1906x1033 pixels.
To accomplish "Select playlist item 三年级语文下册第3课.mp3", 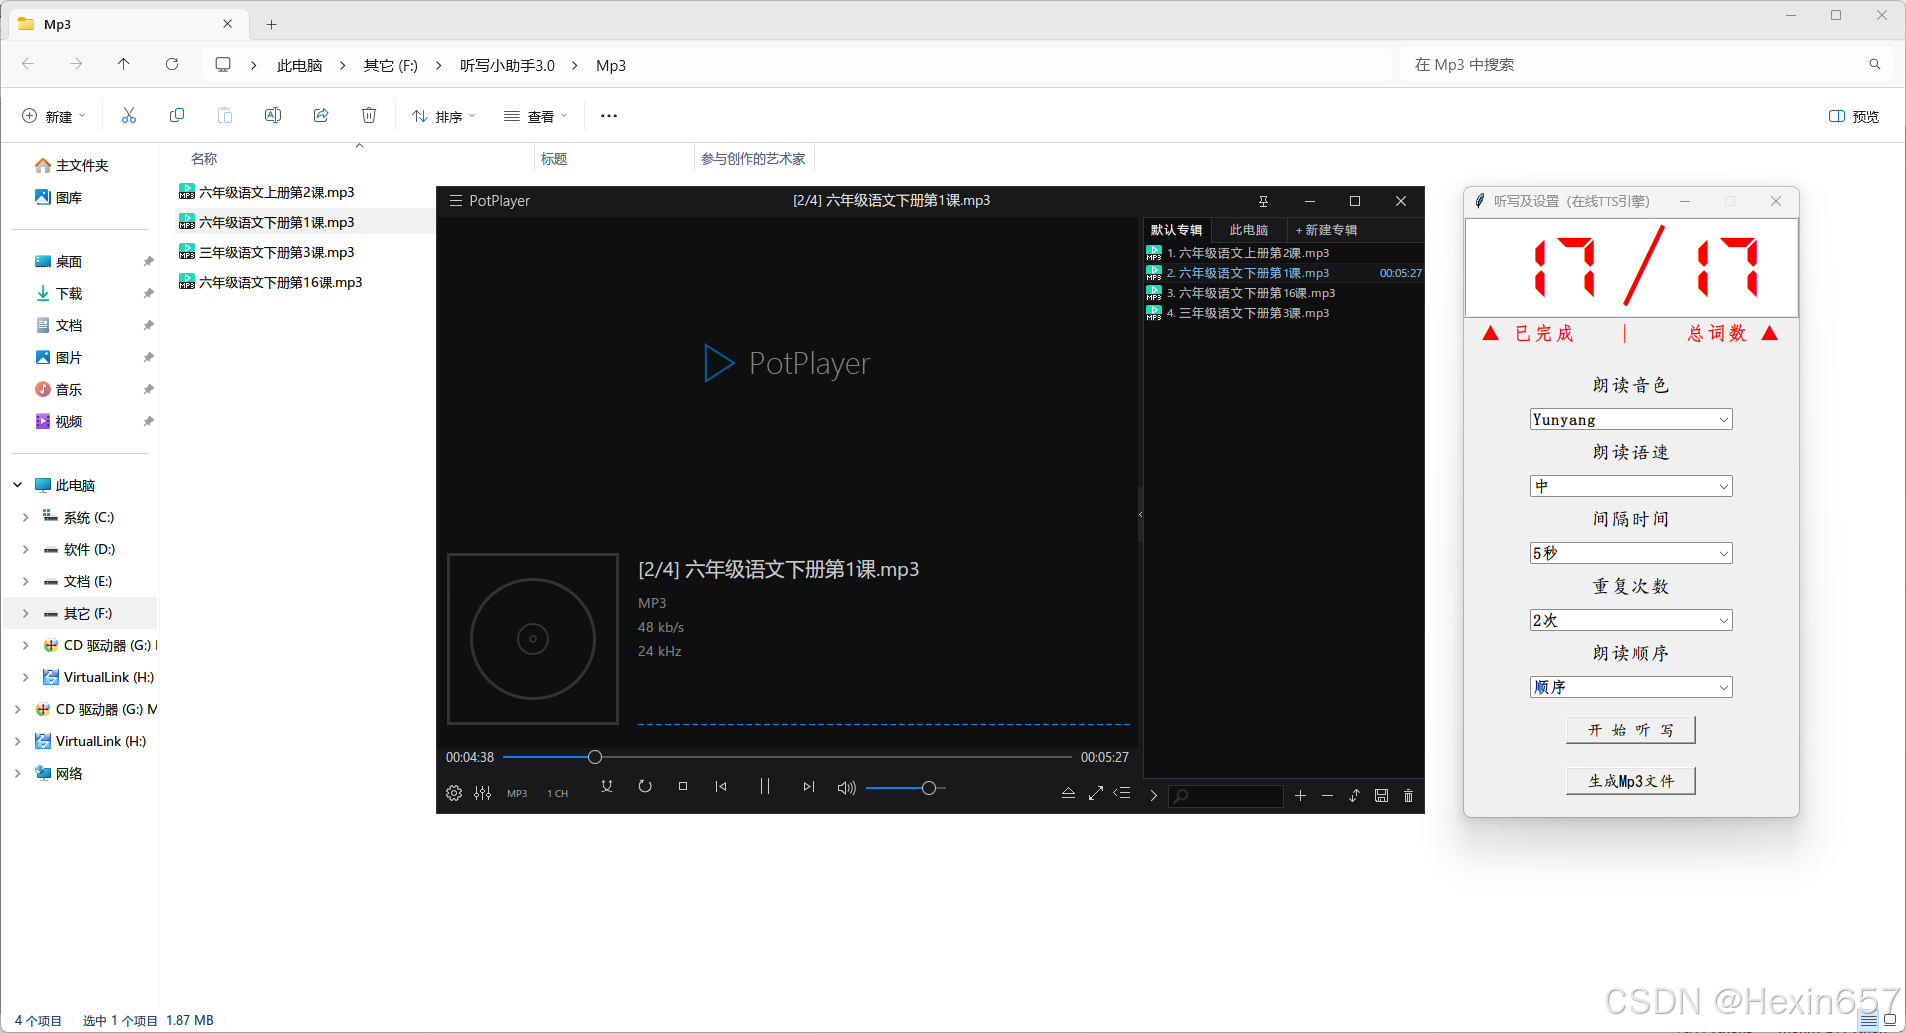I will coord(1284,313).
